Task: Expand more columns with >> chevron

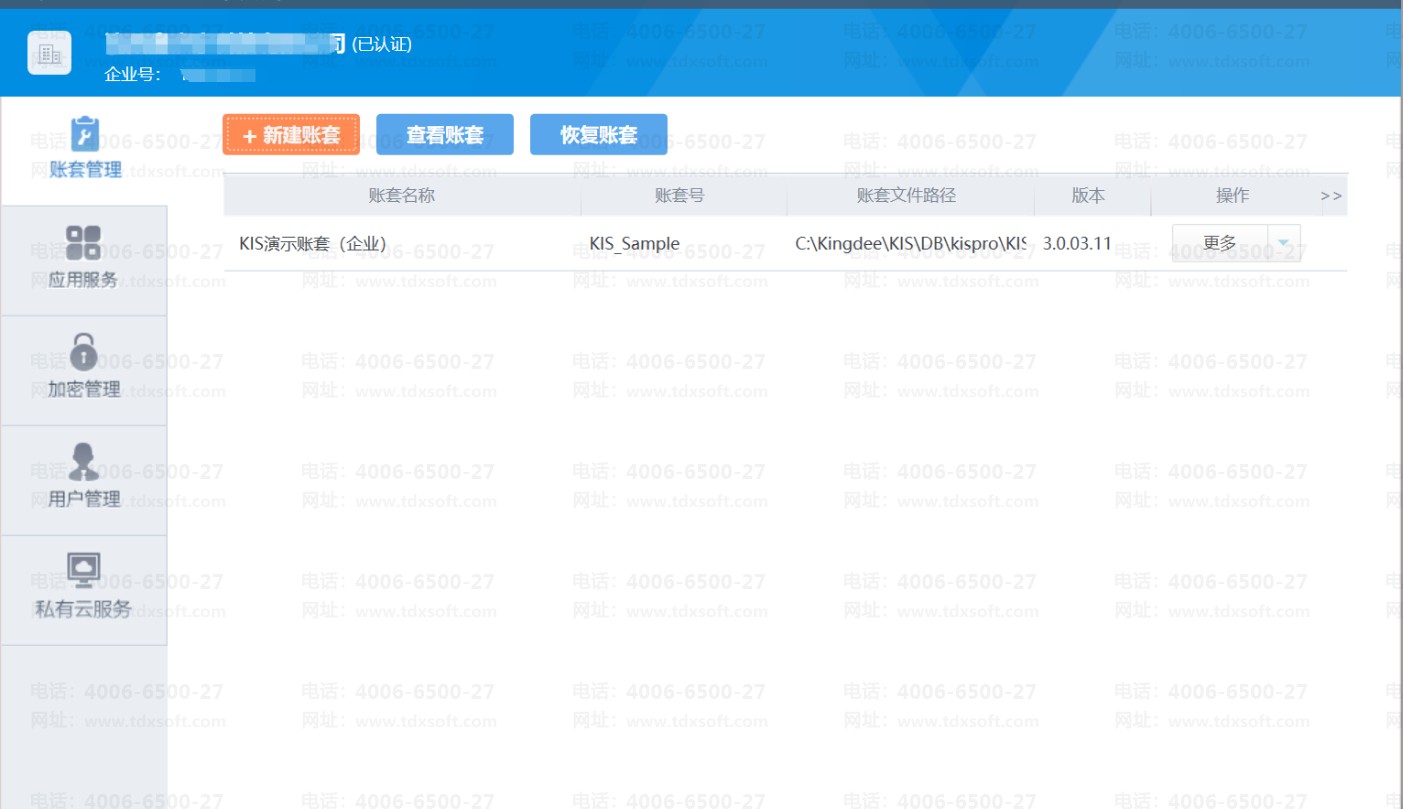Action: 1331,196
